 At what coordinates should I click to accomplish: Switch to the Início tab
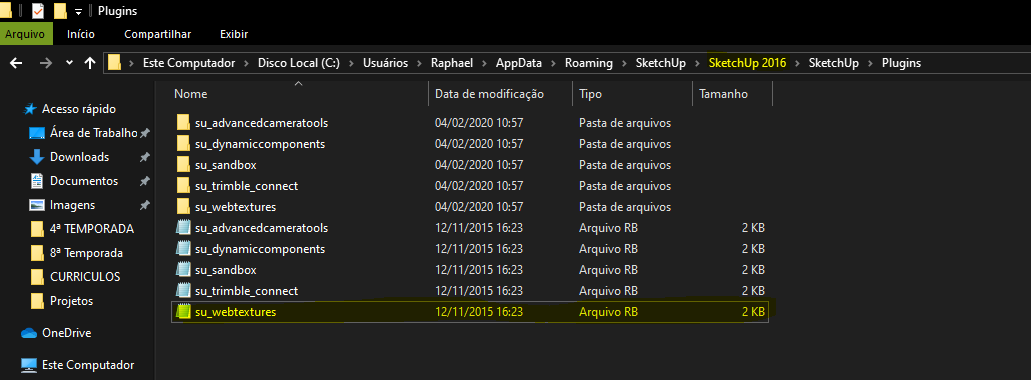pyautogui.click(x=81, y=34)
